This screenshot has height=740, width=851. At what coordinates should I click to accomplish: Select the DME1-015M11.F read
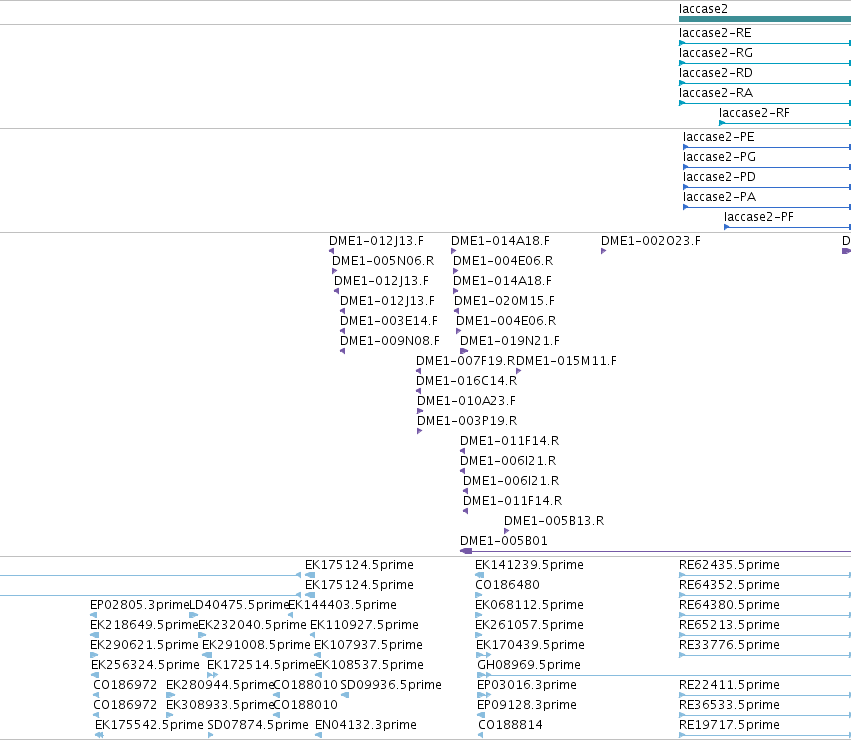(567, 361)
